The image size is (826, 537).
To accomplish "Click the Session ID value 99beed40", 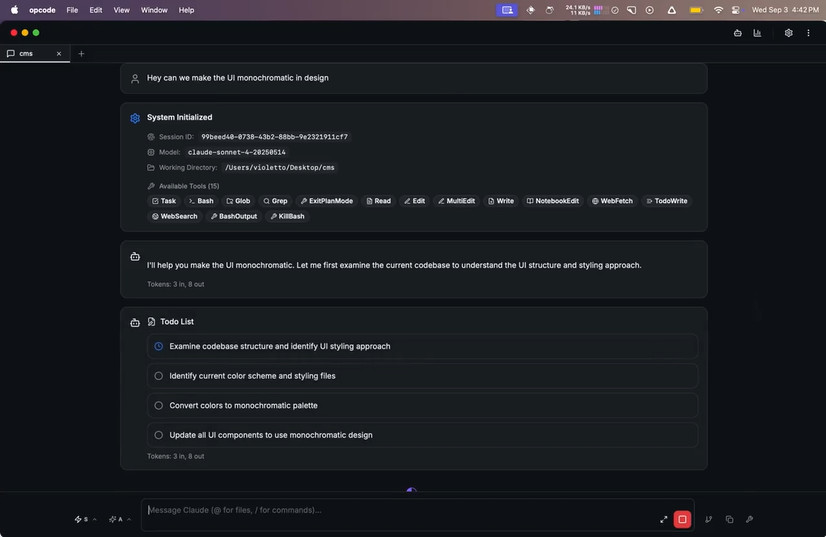I will pos(274,136).
